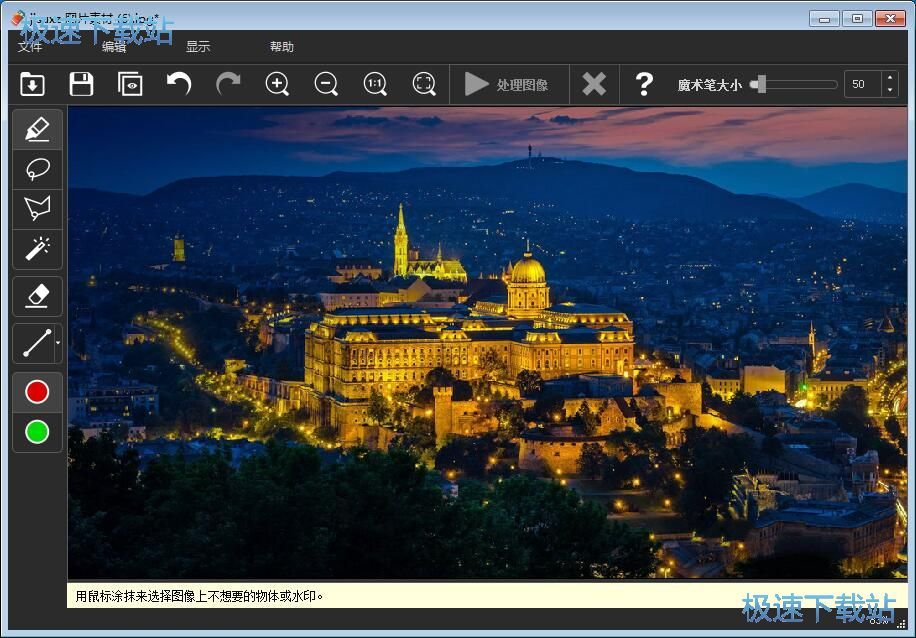Image resolution: width=916 pixels, height=638 pixels.
Task: Expand the line tool dropdown arrow
Action: pos(58,343)
